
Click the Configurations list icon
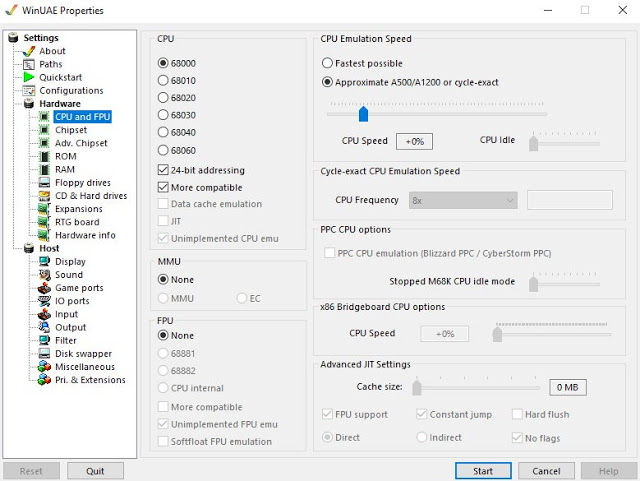(29, 91)
